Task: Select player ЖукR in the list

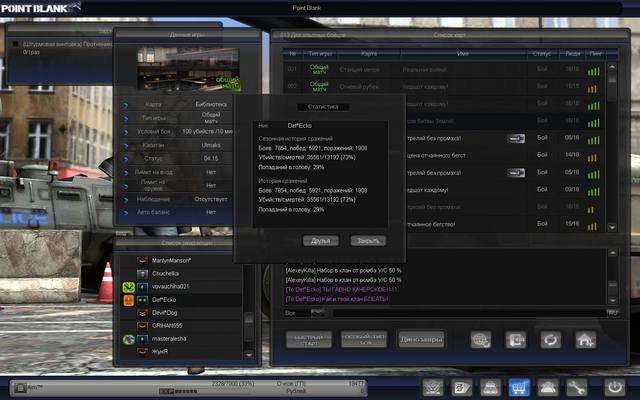Action: click(x=181, y=352)
